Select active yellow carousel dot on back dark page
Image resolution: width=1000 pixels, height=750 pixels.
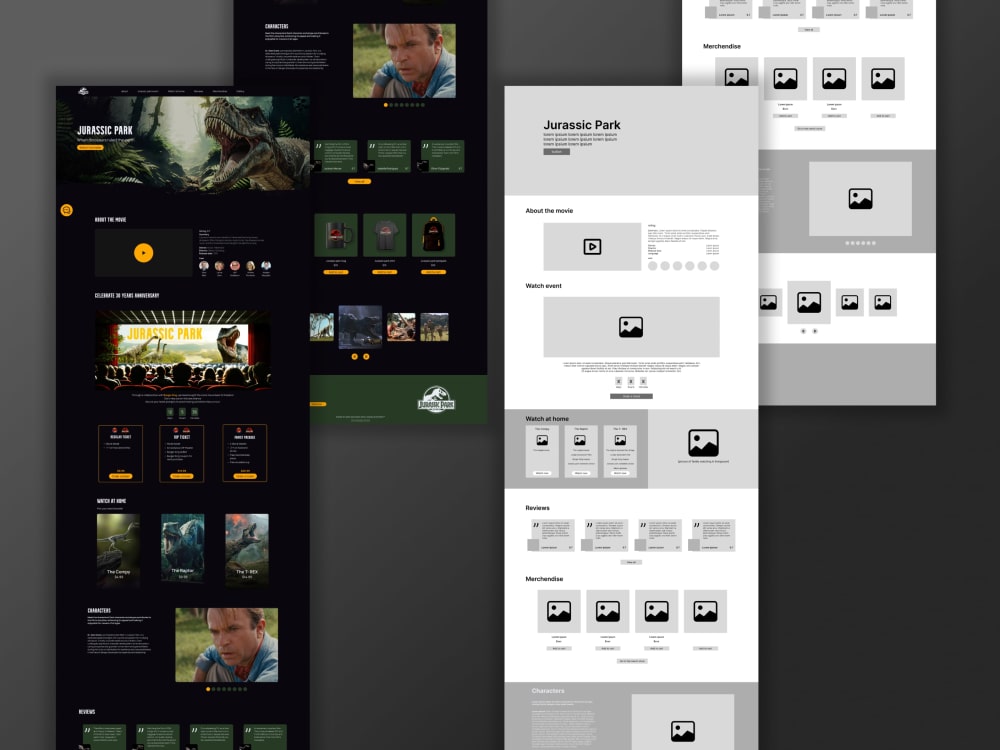tap(385, 105)
